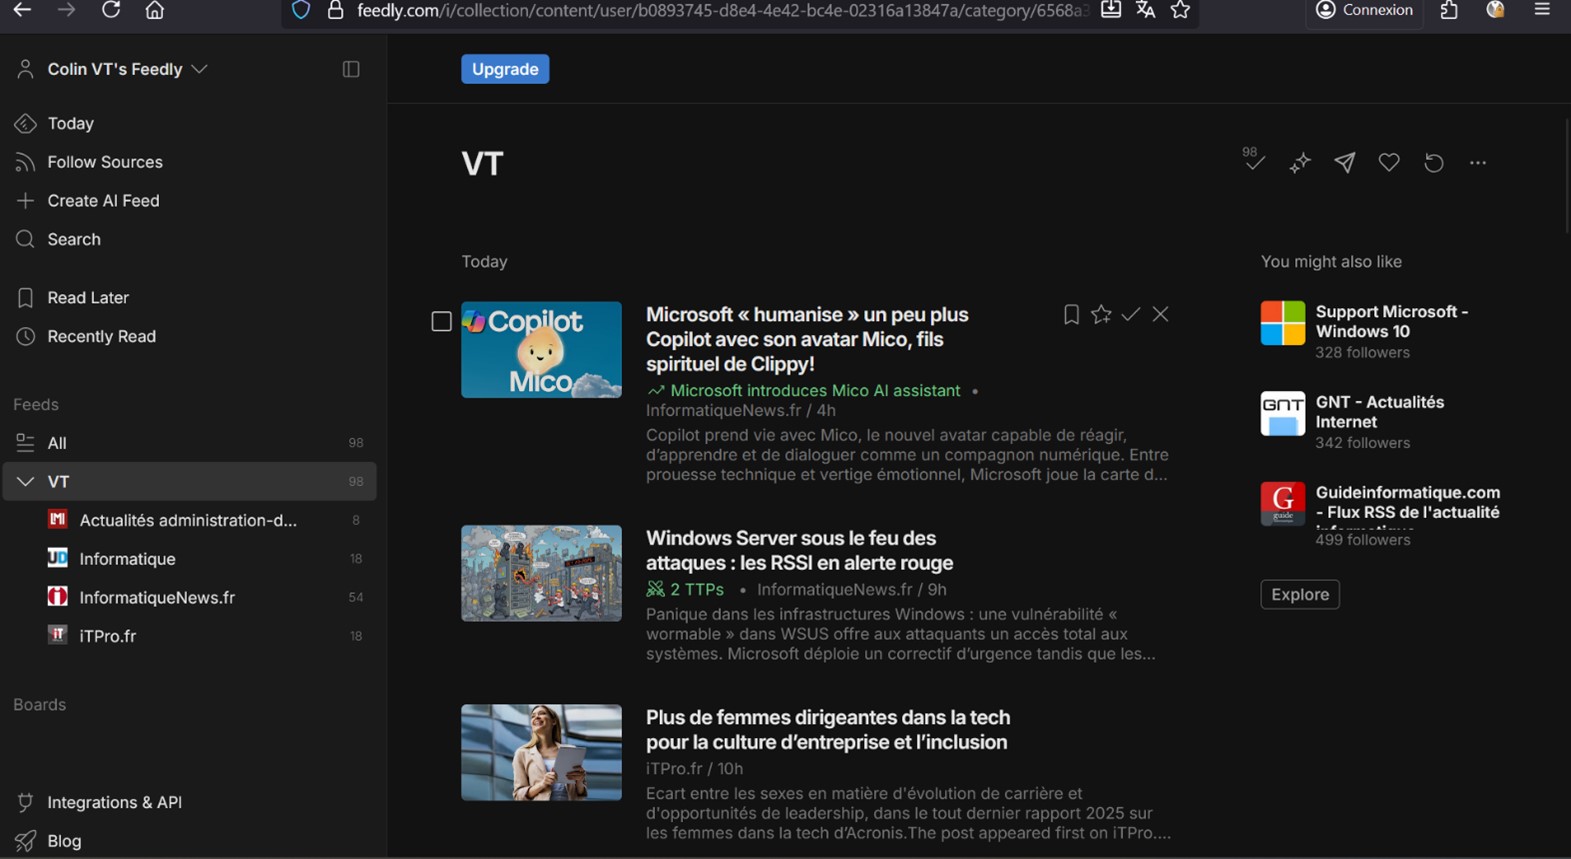Select Create AI Feed
Screen dimensions: 1571x859
(103, 200)
